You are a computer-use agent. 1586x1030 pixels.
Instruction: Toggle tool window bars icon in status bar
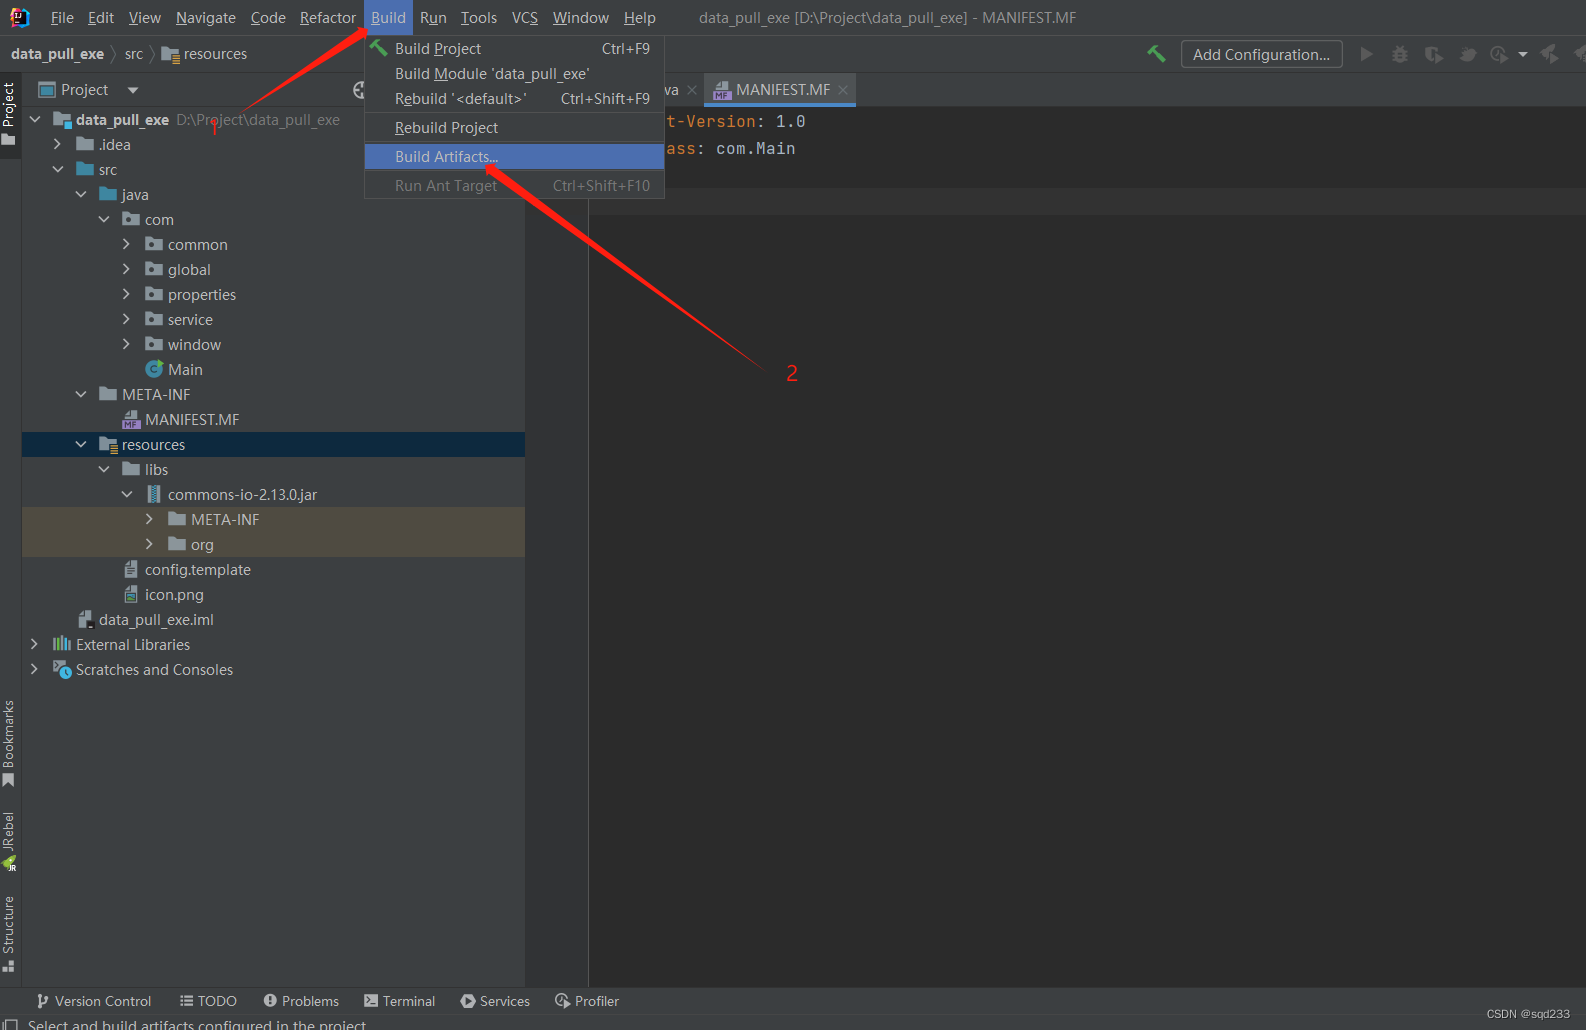pyautogui.click(x=11, y=1024)
